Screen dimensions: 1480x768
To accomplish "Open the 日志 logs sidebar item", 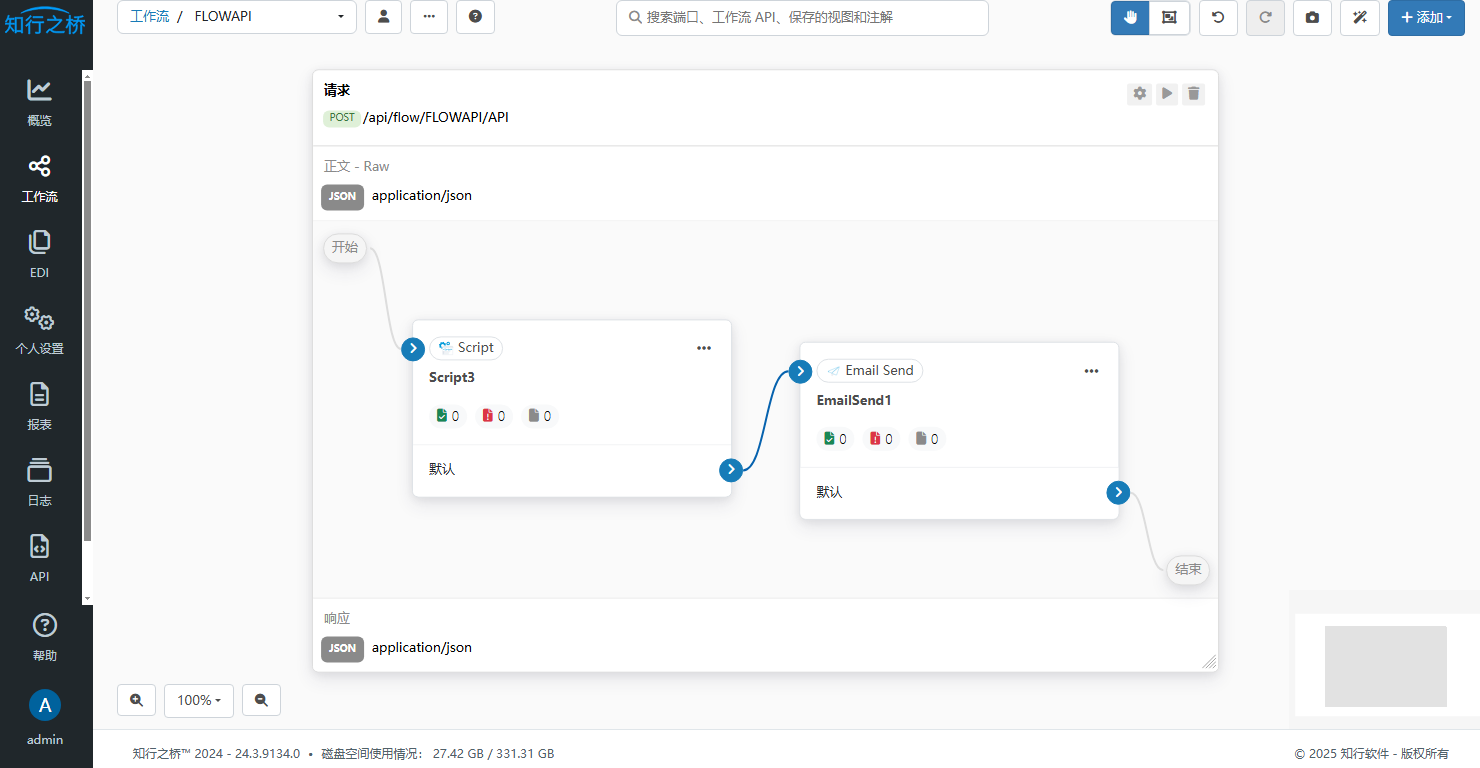I will pyautogui.click(x=40, y=483).
